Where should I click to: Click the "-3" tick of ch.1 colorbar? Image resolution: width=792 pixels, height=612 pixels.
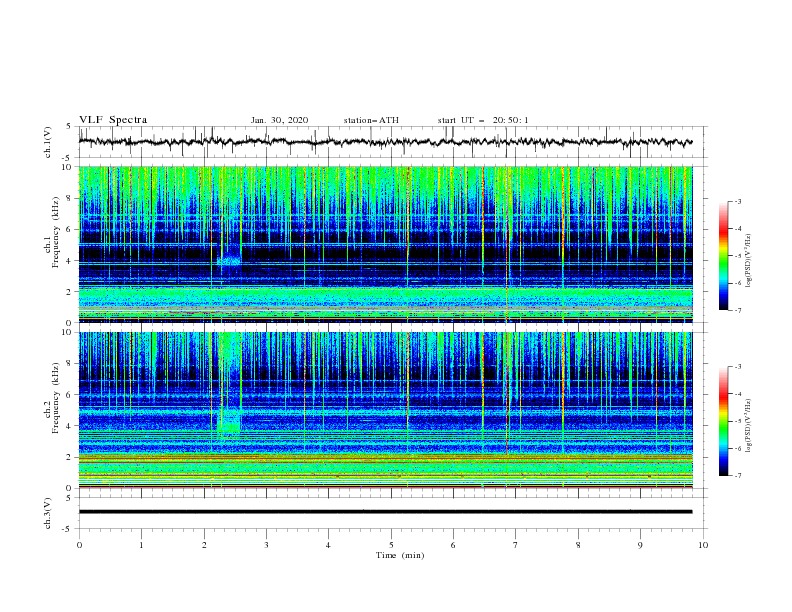[738, 201]
